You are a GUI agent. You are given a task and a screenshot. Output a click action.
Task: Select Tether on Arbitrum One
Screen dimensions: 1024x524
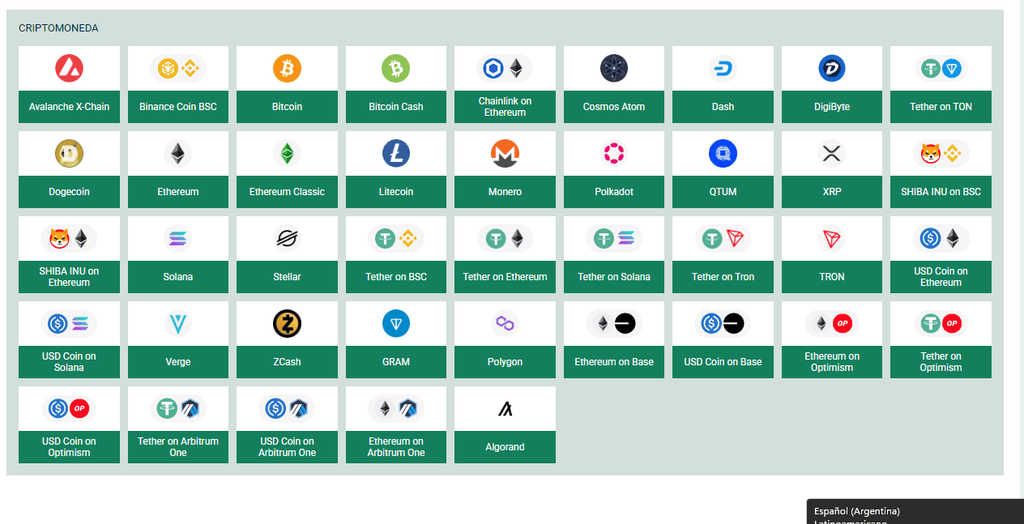click(178, 425)
